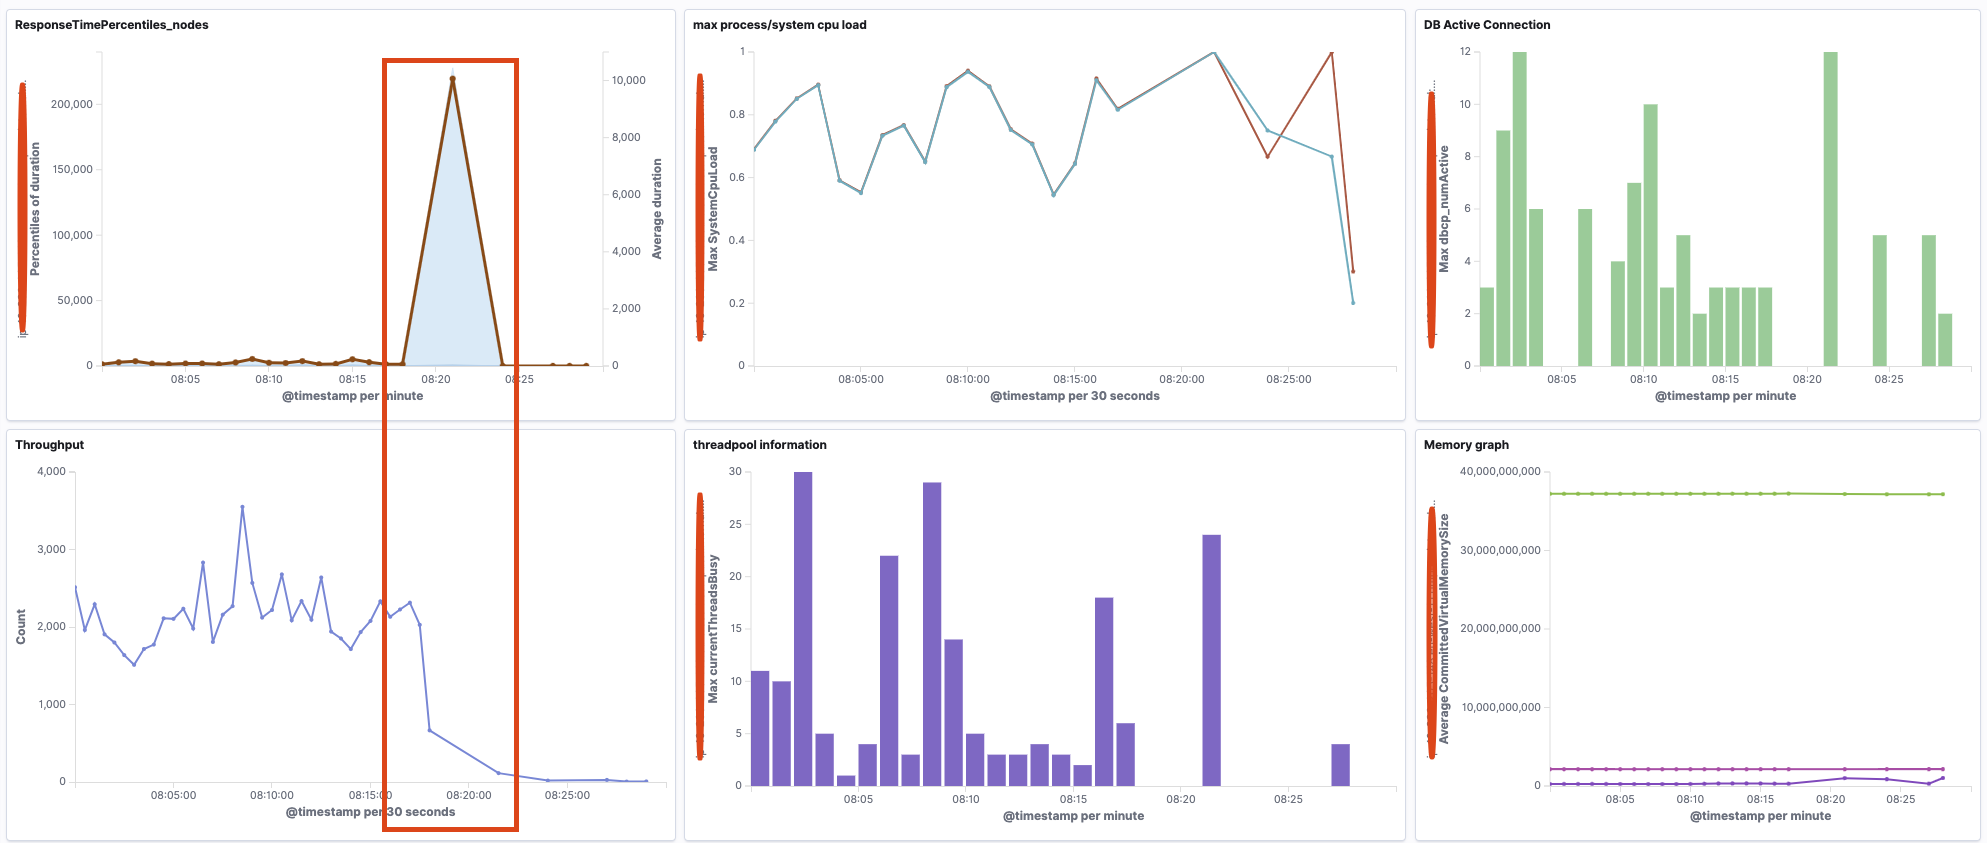
Task: Click the tallest bar in threadpool information
Action: [x=803, y=628]
